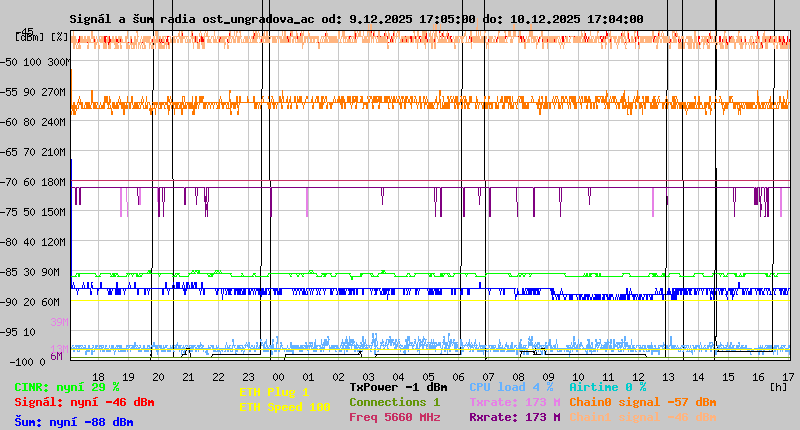This screenshot has width=800, height=430.
Task: Click the '03' hour tick label
Action: 368,377
